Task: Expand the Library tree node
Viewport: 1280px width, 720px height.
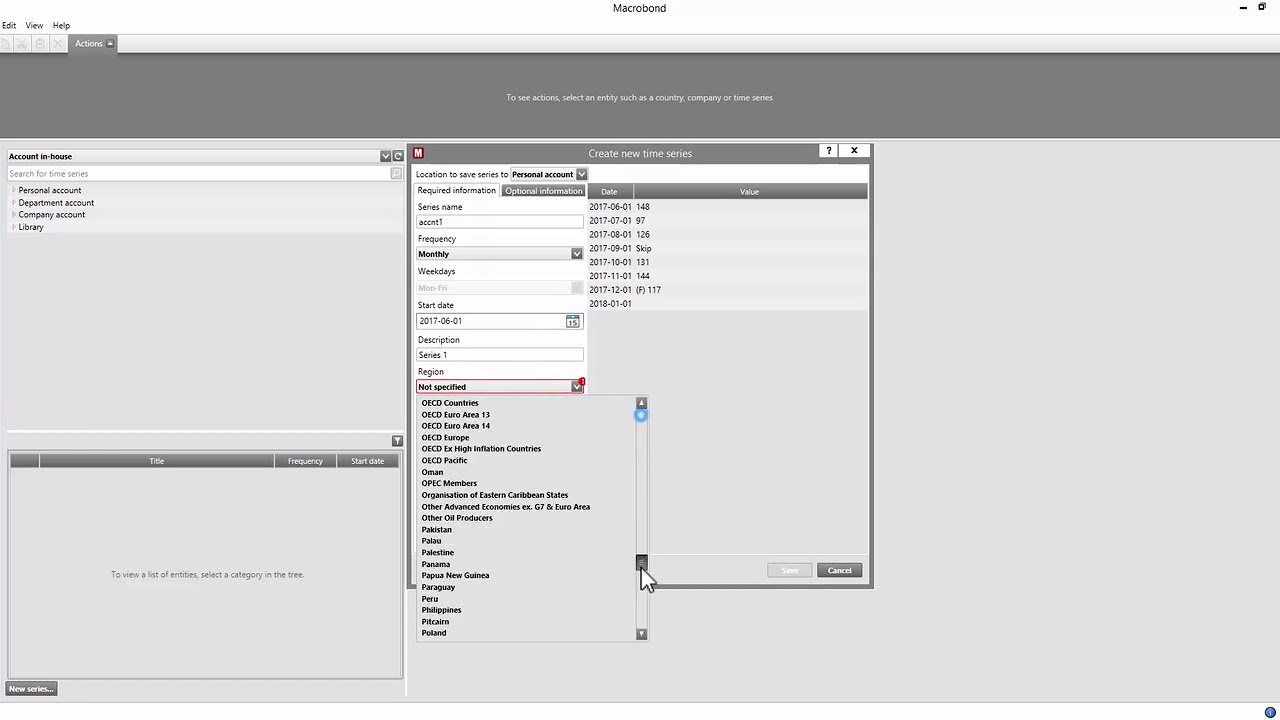Action: point(14,227)
